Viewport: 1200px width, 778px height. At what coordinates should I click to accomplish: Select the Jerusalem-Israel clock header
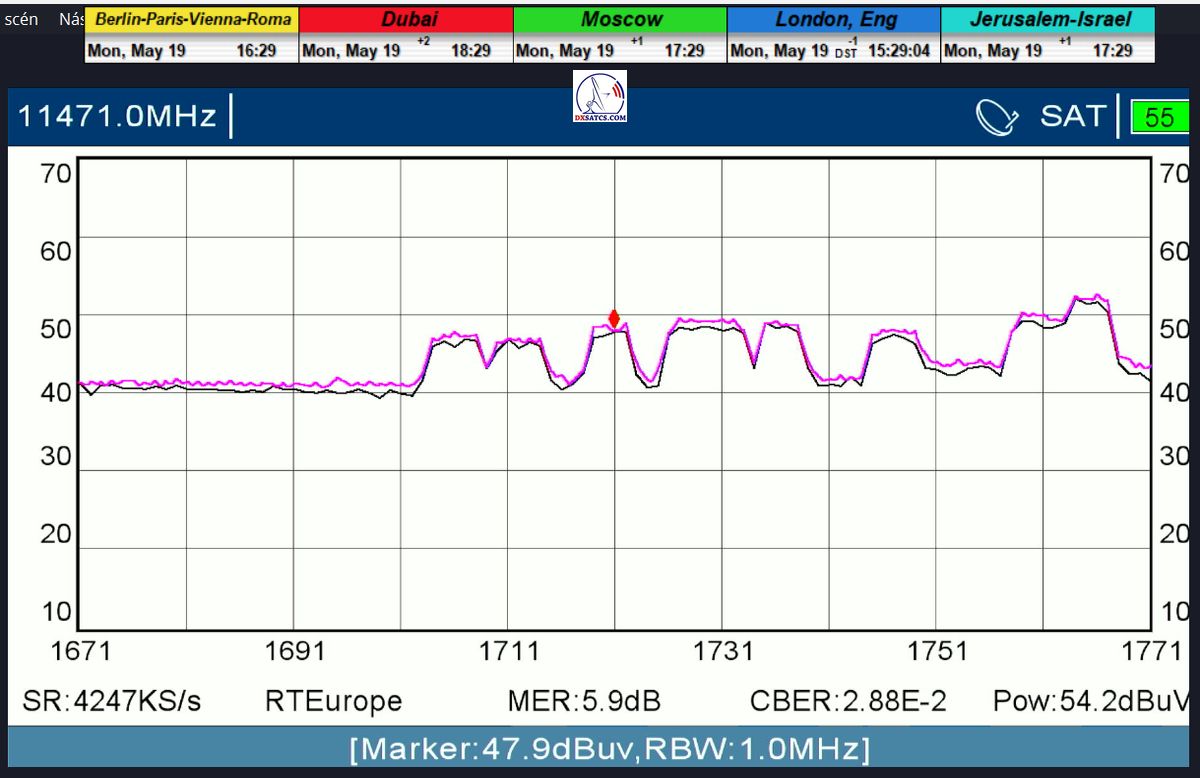[x=1047, y=20]
